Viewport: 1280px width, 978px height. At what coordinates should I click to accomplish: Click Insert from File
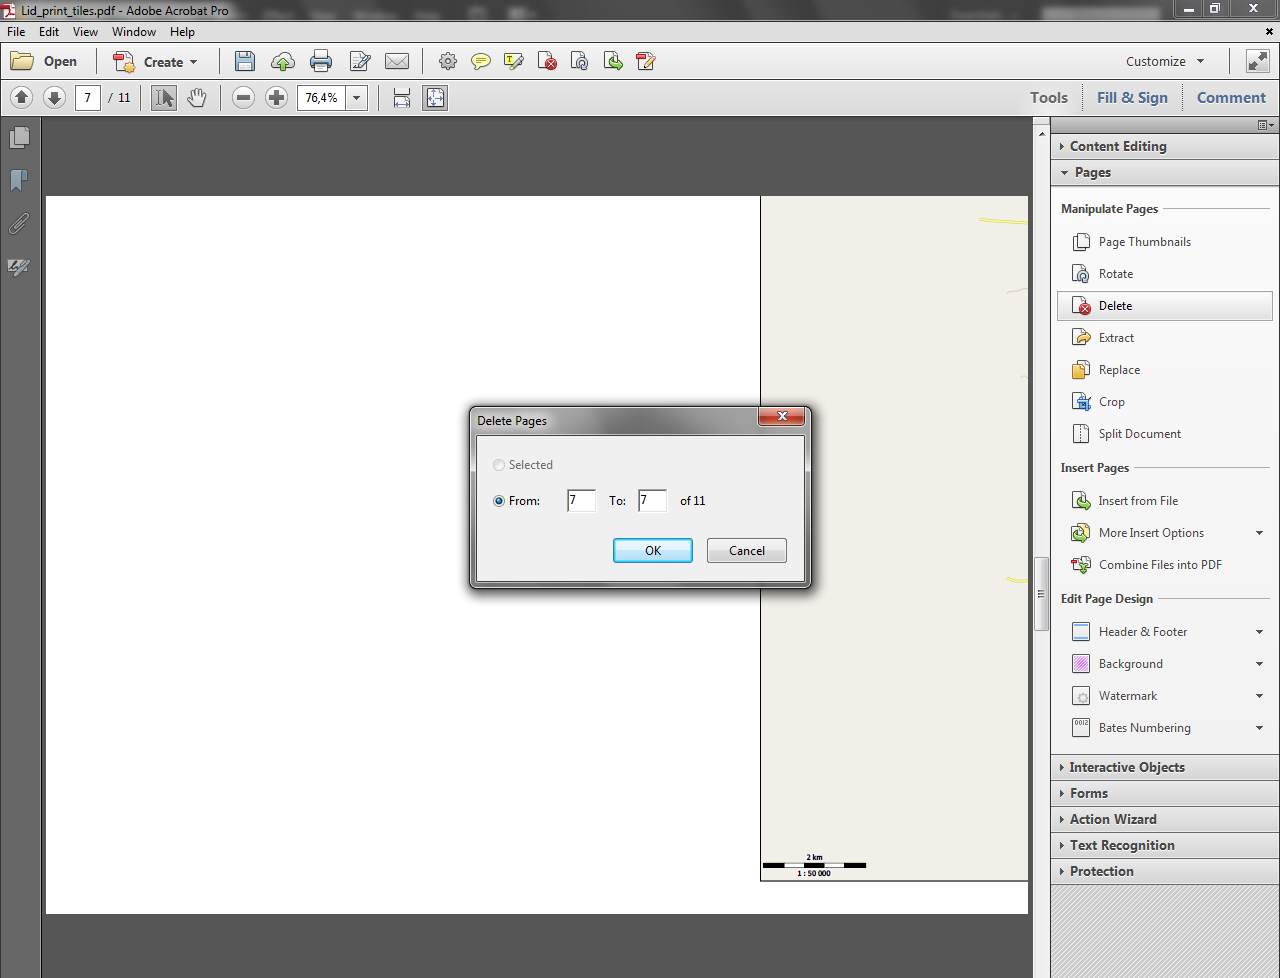1138,501
